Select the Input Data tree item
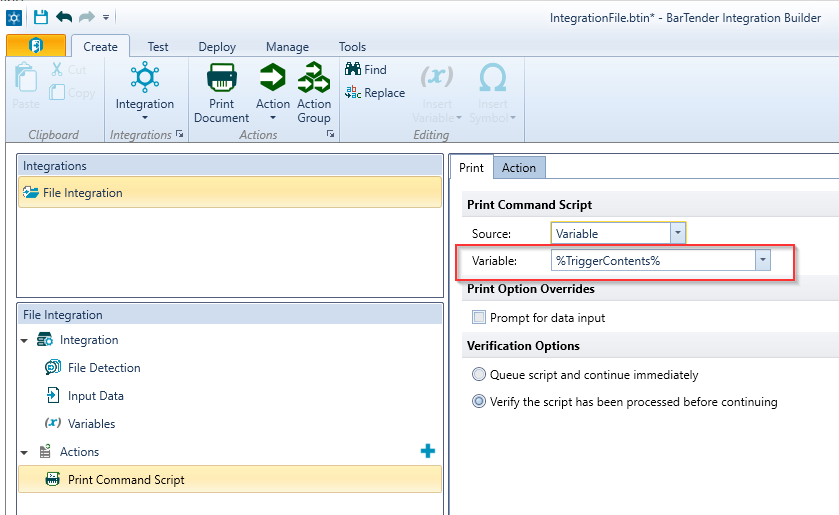Image resolution: width=839 pixels, height=515 pixels. coord(95,396)
